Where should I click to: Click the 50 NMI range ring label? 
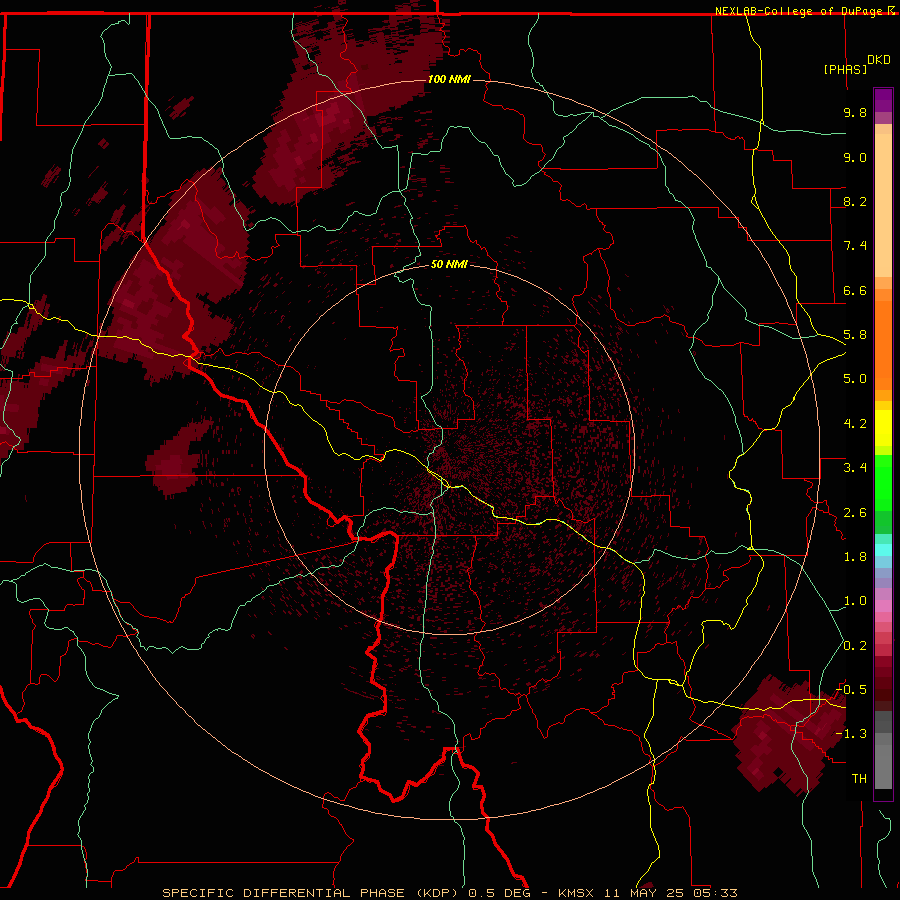coord(449,264)
